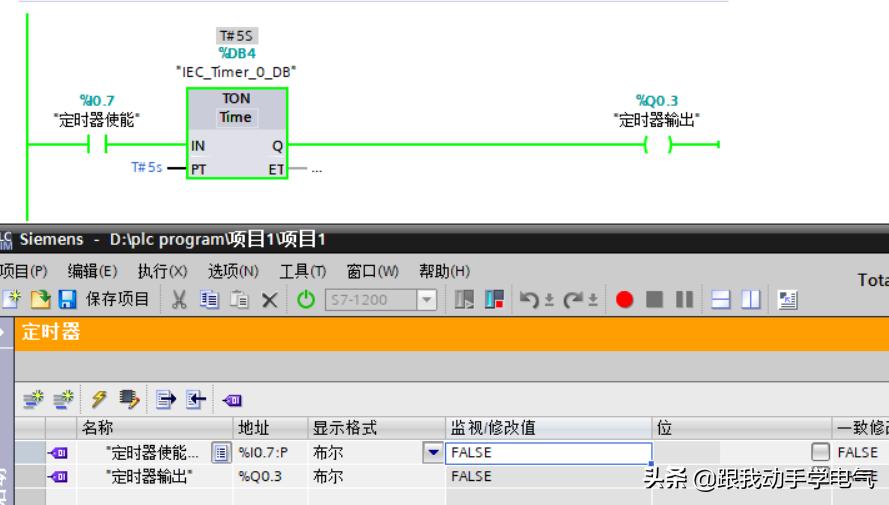Open the 项目(P) menu
Image resolution: width=889 pixels, height=505 pixels.
pyautogui.click(x=24, y=271)
